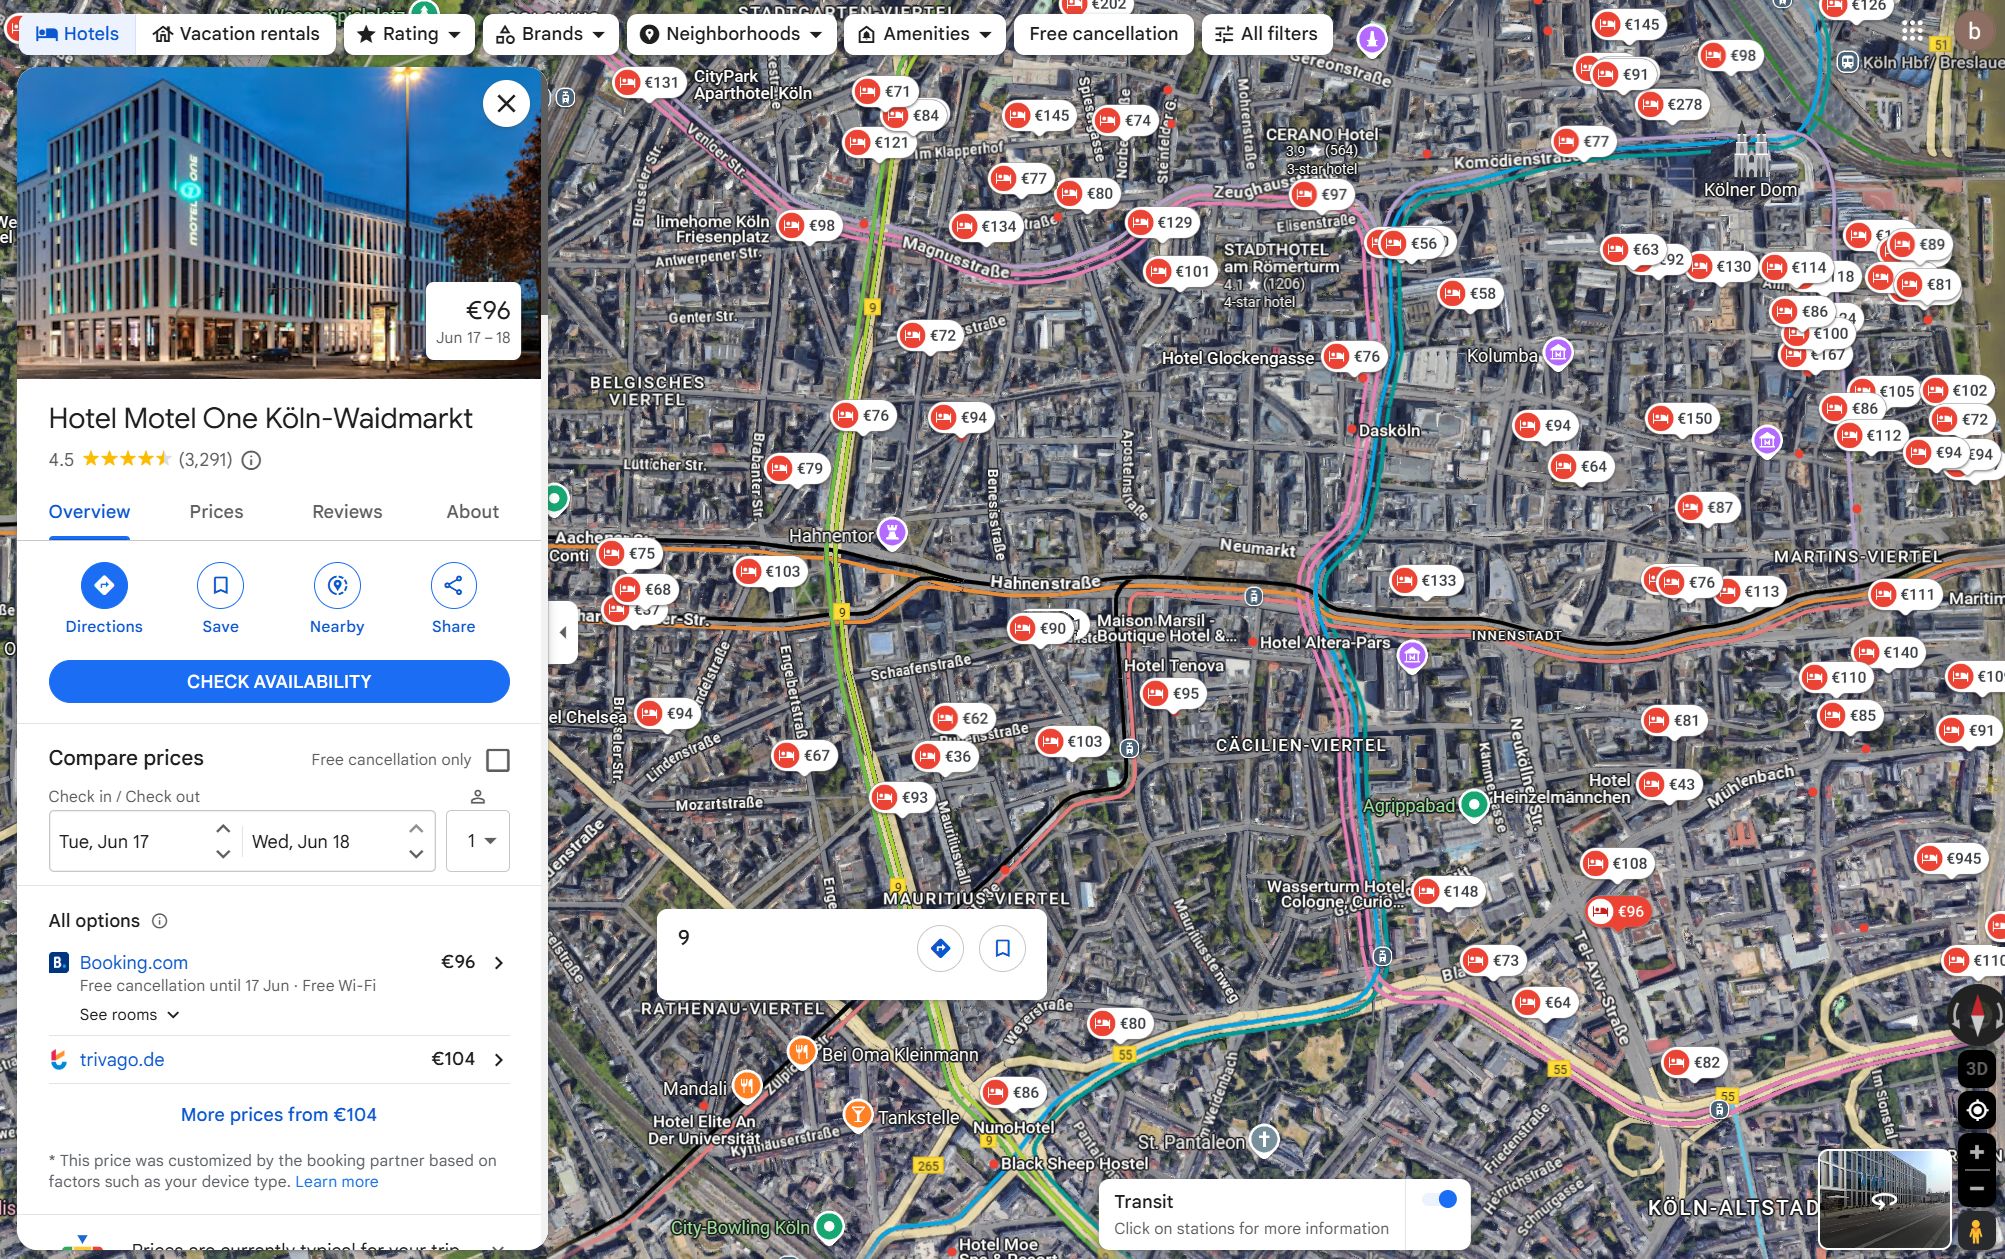
Task: Select the Street View pegman icon
Action: (x=1976, y=1230)
